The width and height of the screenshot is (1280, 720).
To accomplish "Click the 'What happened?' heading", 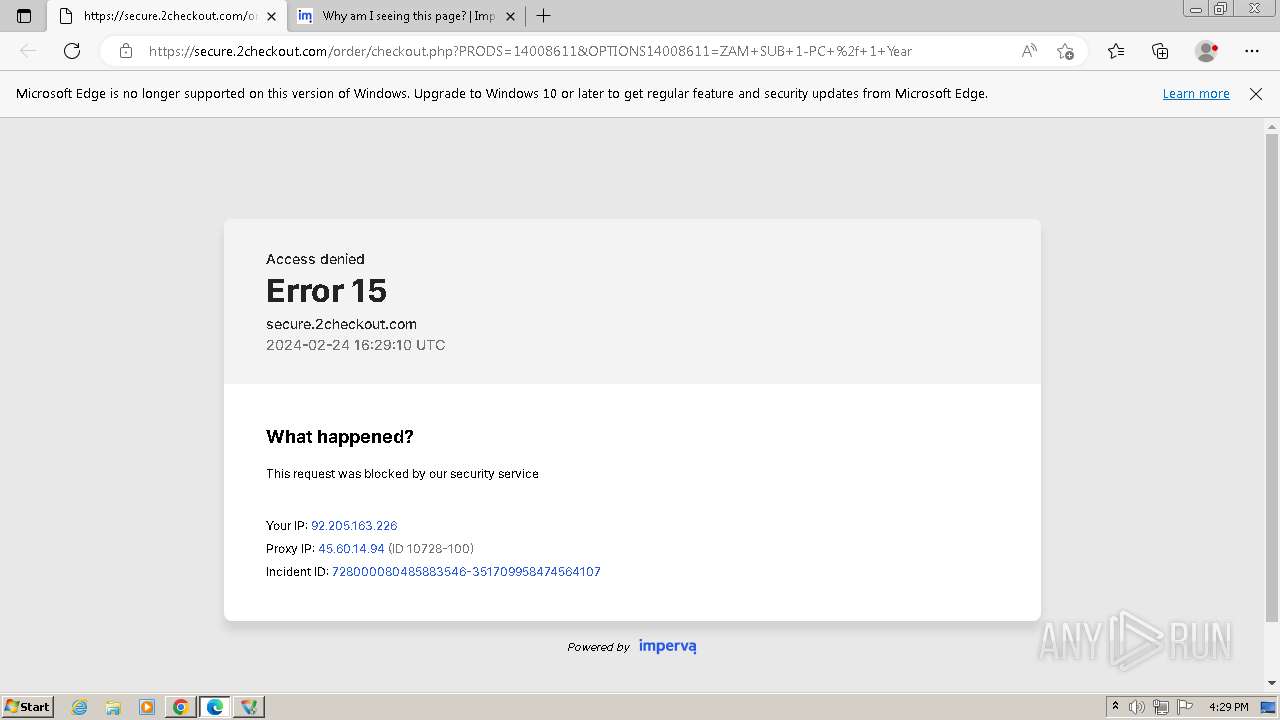I will pyautogui.click(x=340, y=437).
